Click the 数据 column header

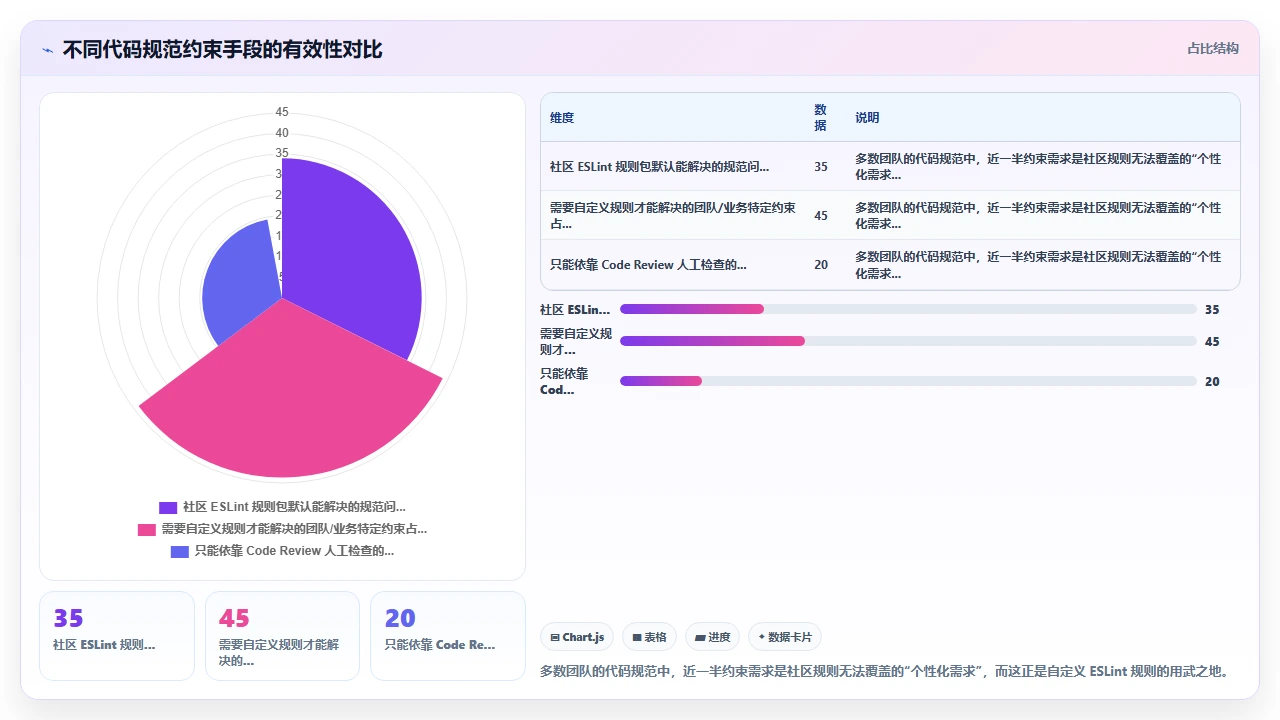click(821, 118)
